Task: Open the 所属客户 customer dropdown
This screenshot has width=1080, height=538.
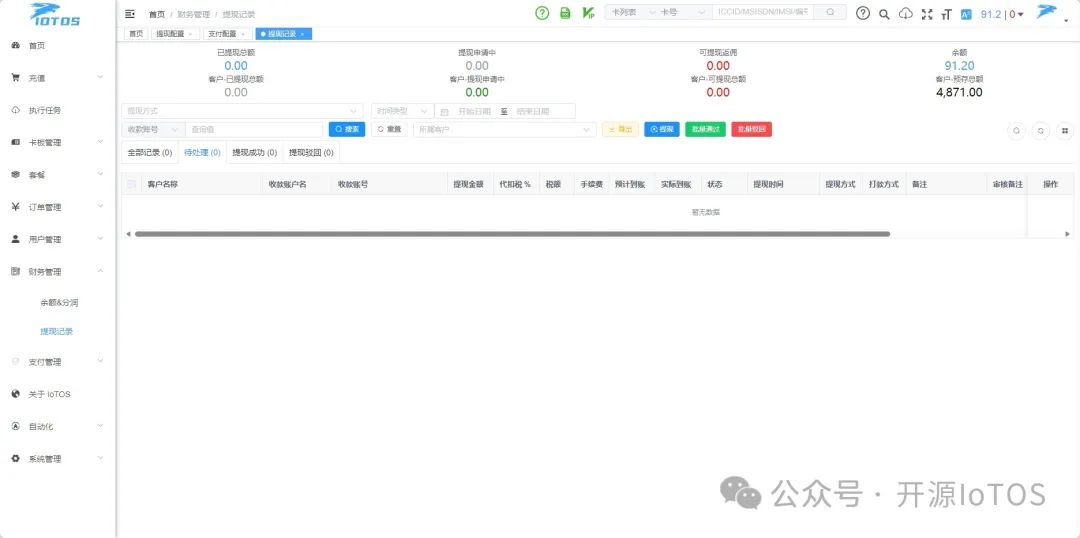Action: pyautogui.click(x=505, y=130)
